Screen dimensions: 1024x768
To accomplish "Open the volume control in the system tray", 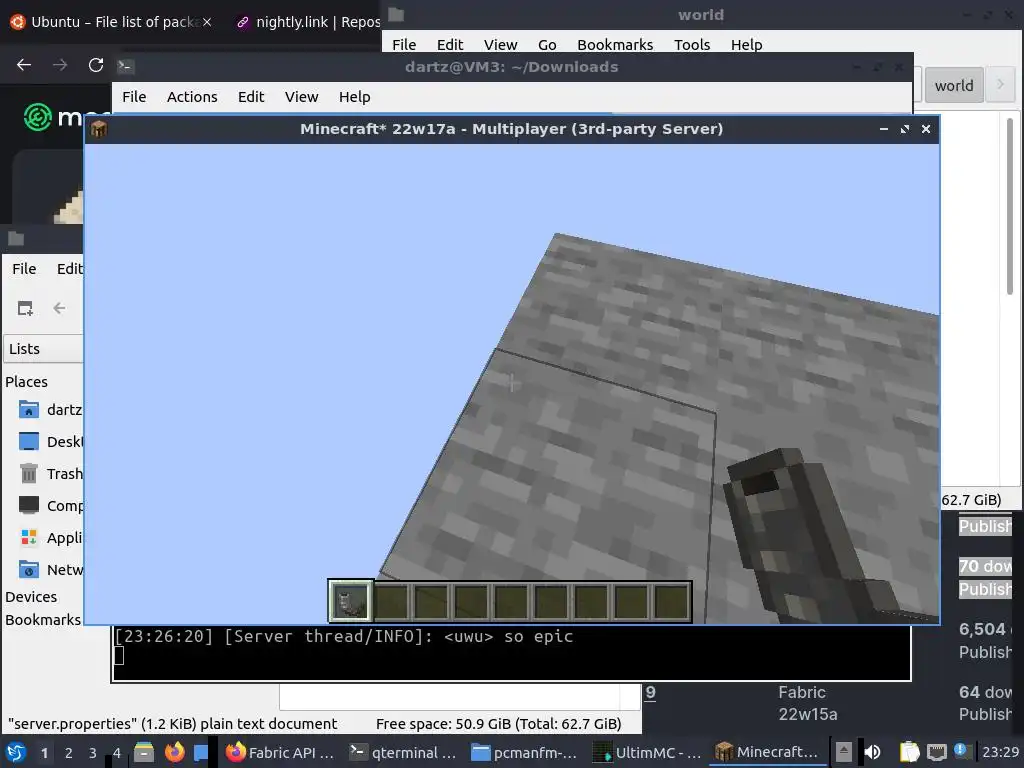I will tap(872, 752).
